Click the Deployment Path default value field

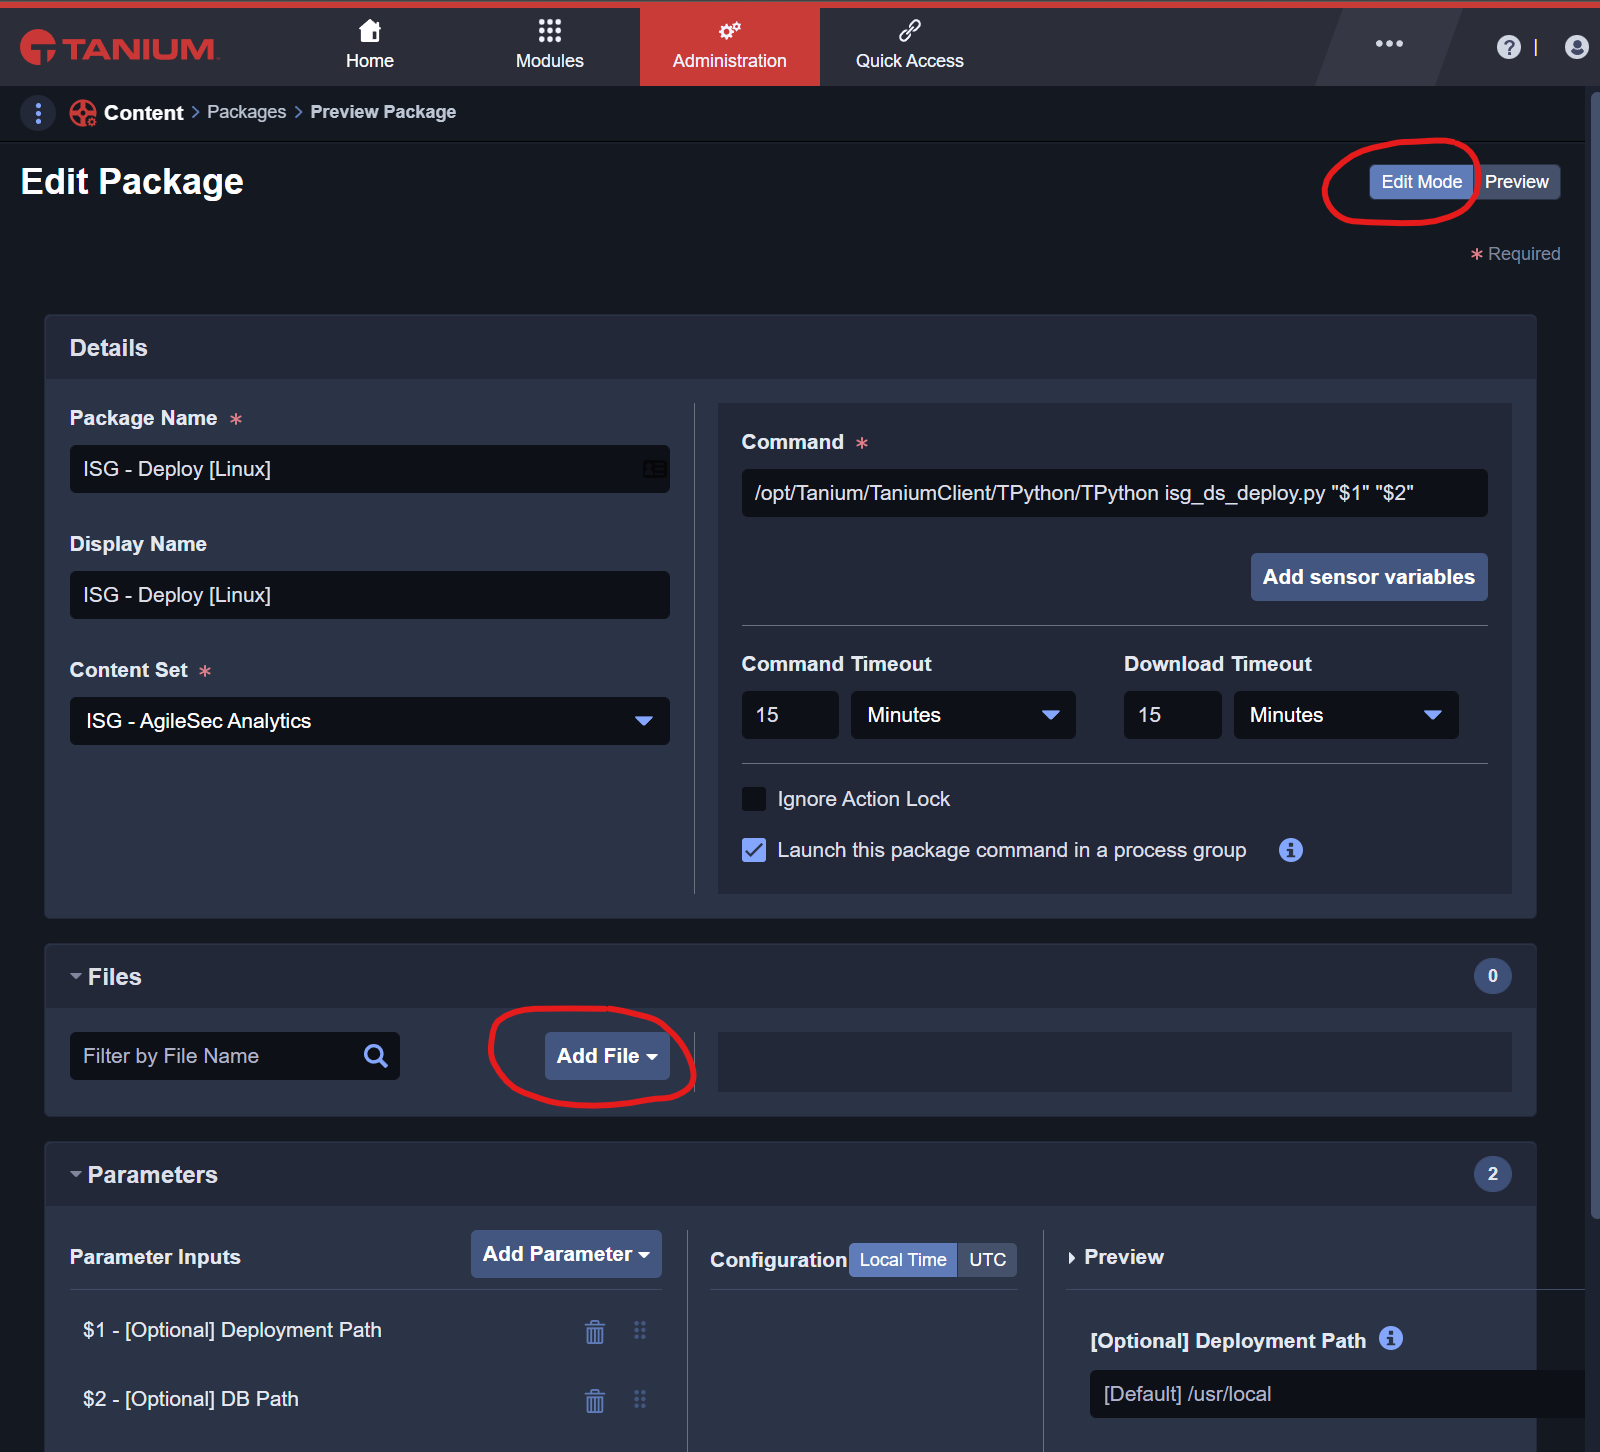pos(1338,1394)
